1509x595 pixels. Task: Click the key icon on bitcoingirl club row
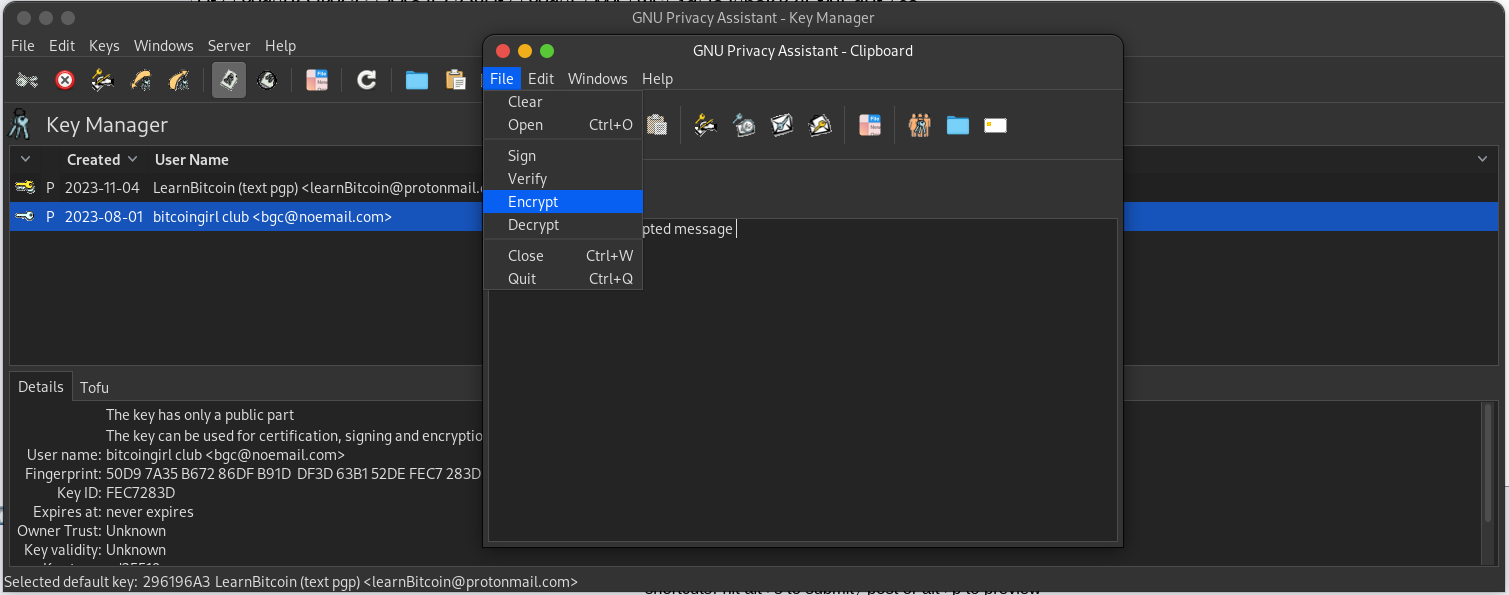pos(25,217)
